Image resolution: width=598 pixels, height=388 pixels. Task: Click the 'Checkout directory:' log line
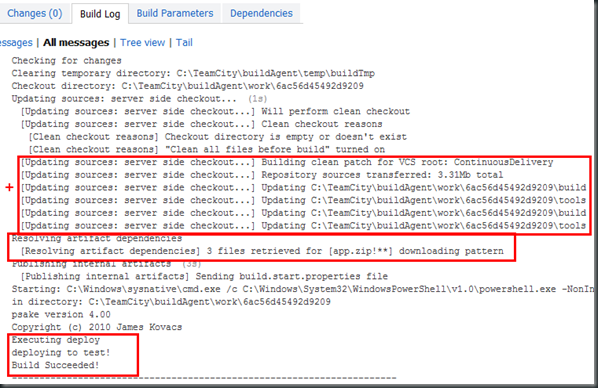(x=187, y=86)
